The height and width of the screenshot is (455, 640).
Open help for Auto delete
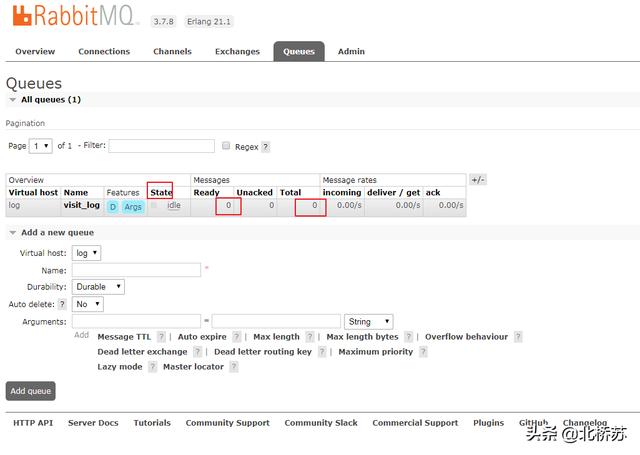[62, 304]
